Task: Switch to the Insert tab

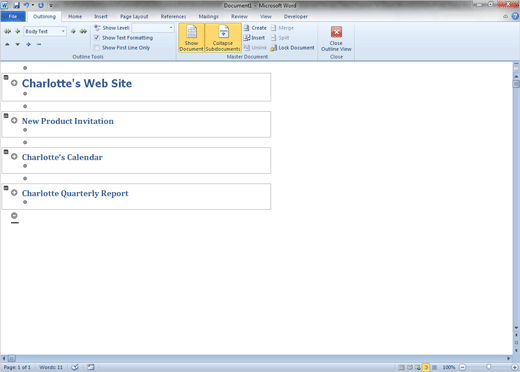Action: coord(101,16)
